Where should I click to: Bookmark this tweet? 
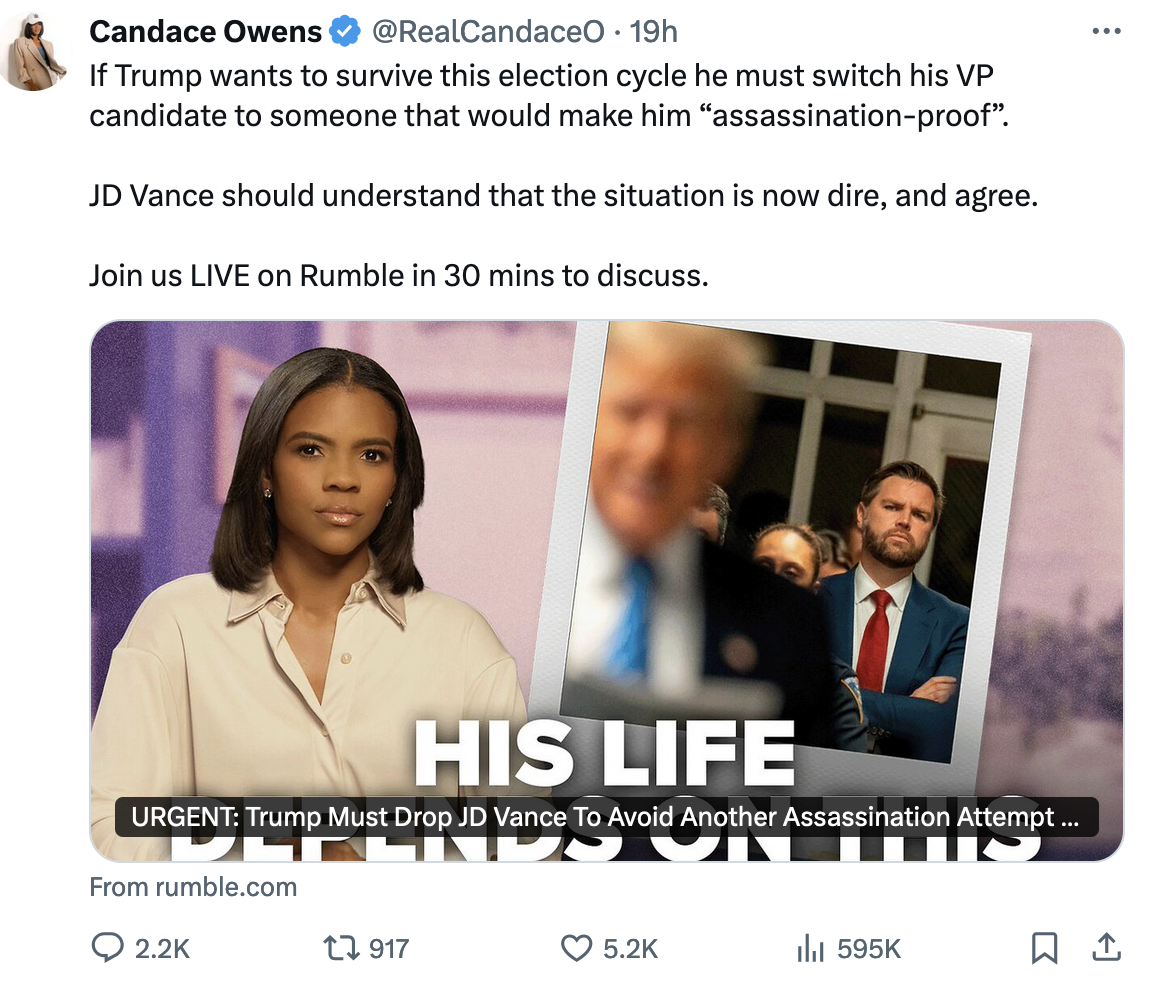[x=1044, y=947]
